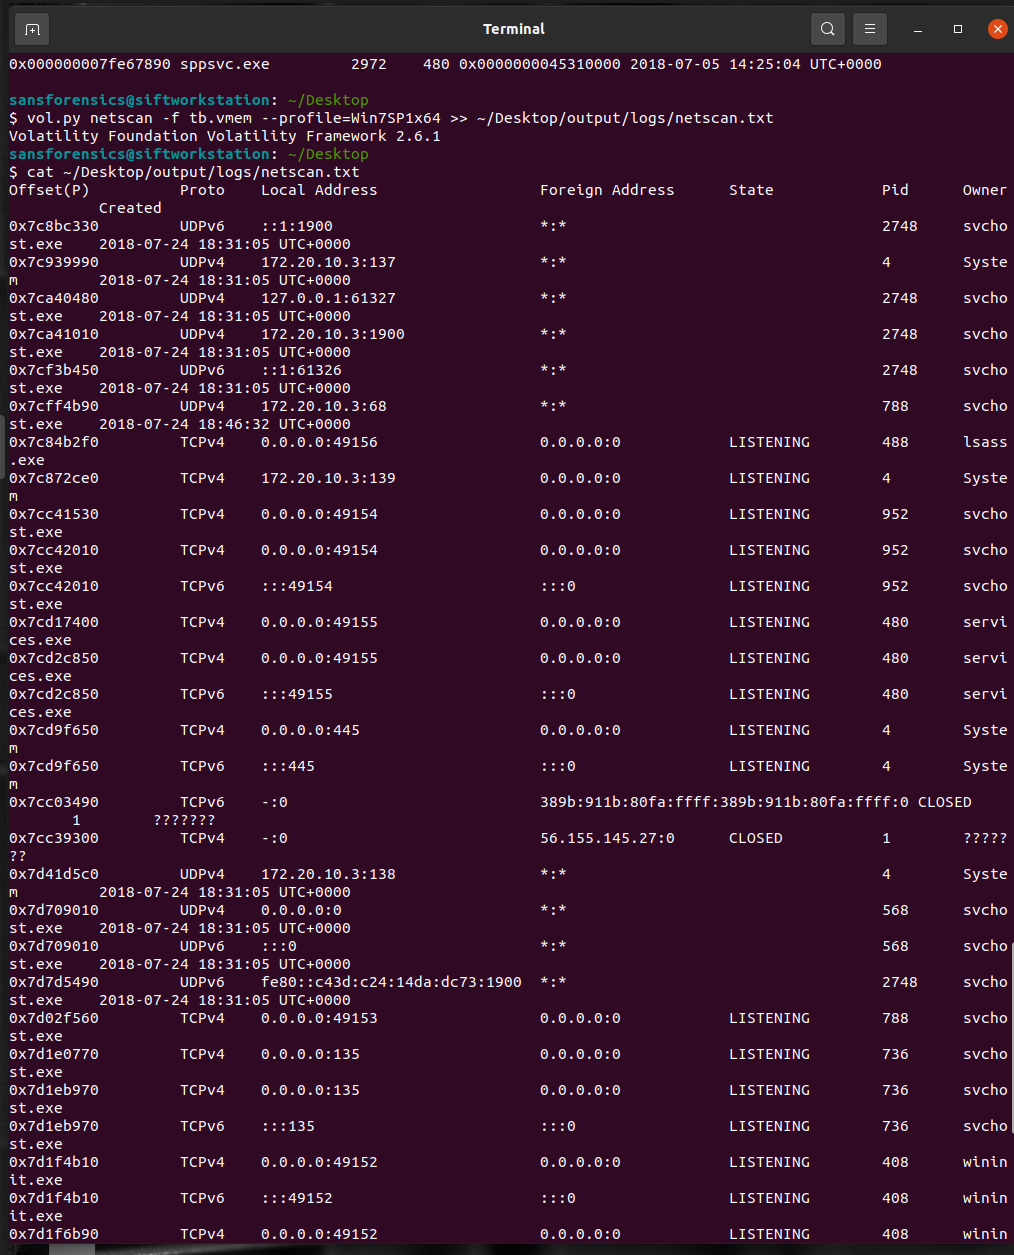Click offset 0x7cff4b90
This screenshot has height=1255, width=1014.
54,406
